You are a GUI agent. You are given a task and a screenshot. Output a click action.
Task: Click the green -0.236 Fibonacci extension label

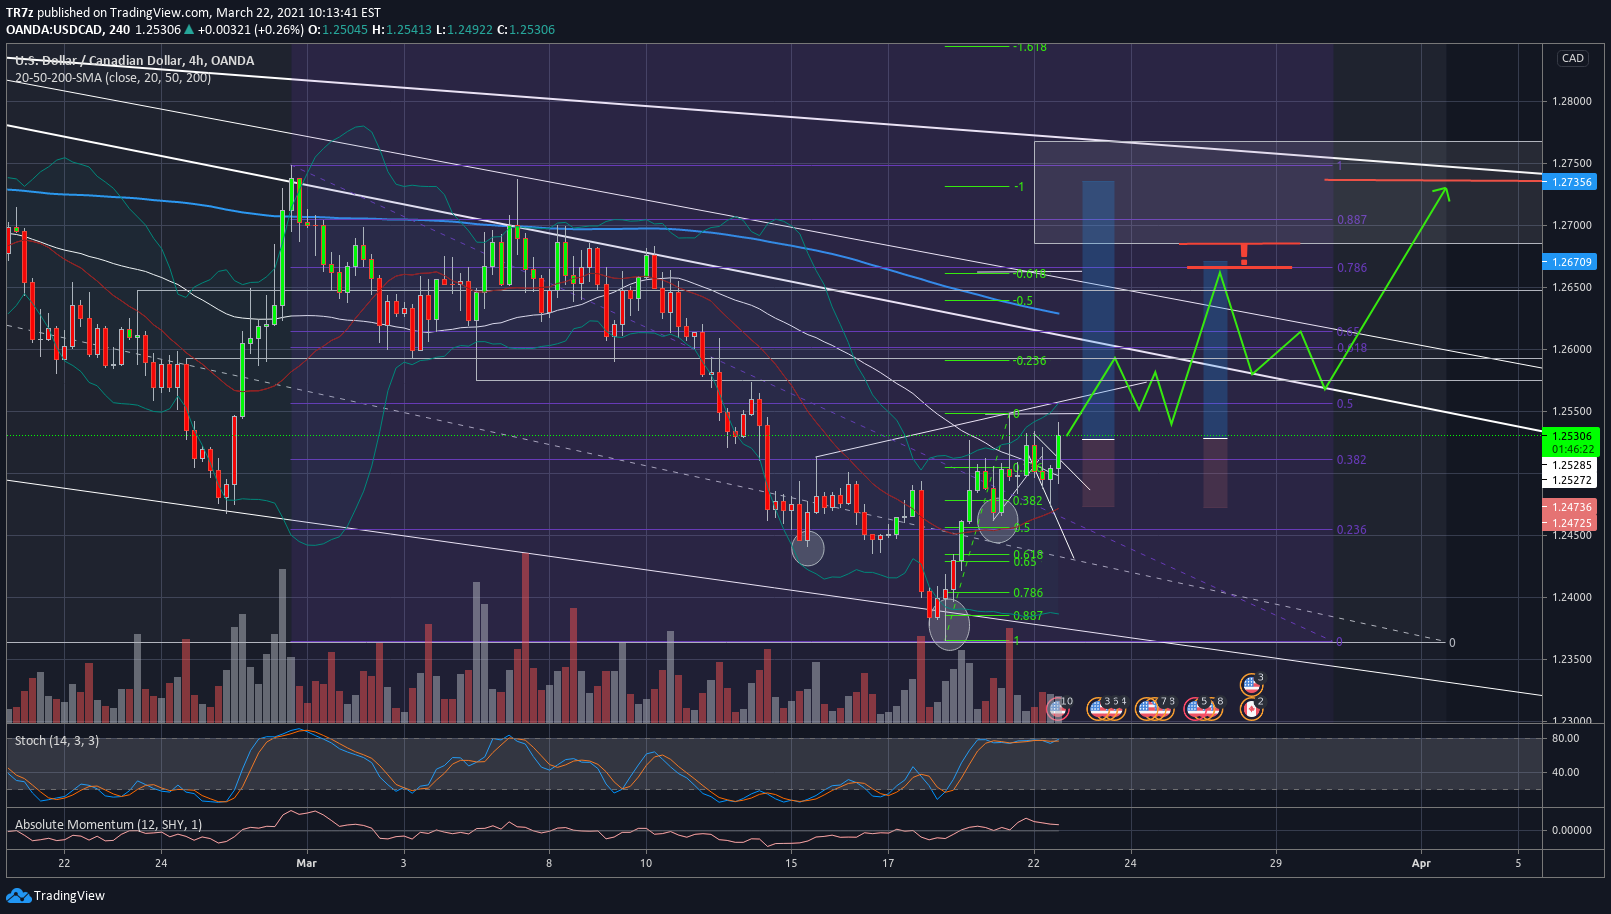click(x=1029, y=361)
